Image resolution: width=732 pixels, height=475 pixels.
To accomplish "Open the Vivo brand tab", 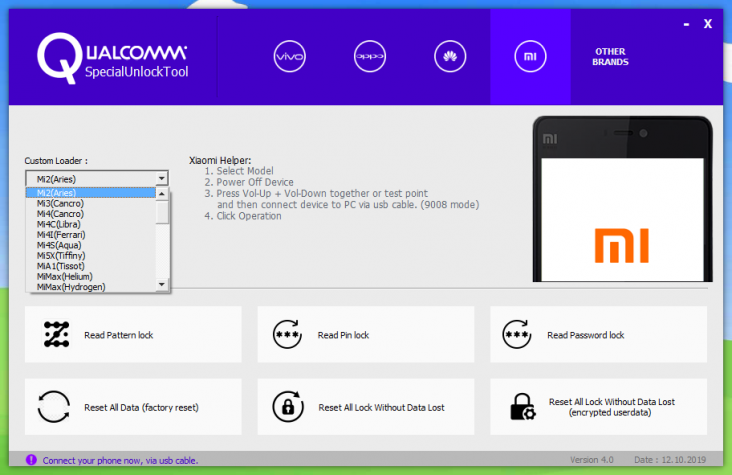I will pyautogui.click(x=289, y=57).
